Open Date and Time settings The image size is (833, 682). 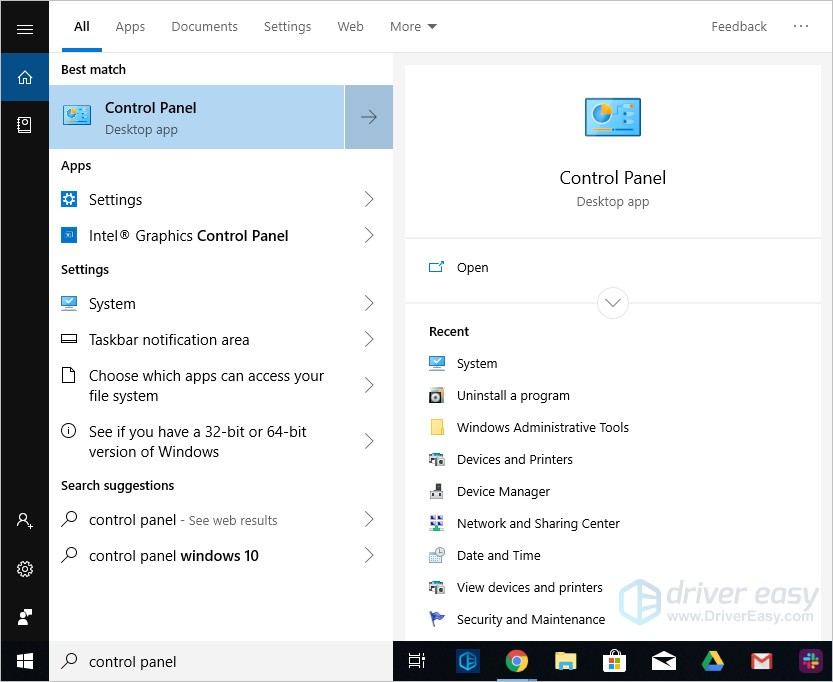pyautogui.click(x=497, y=555)
